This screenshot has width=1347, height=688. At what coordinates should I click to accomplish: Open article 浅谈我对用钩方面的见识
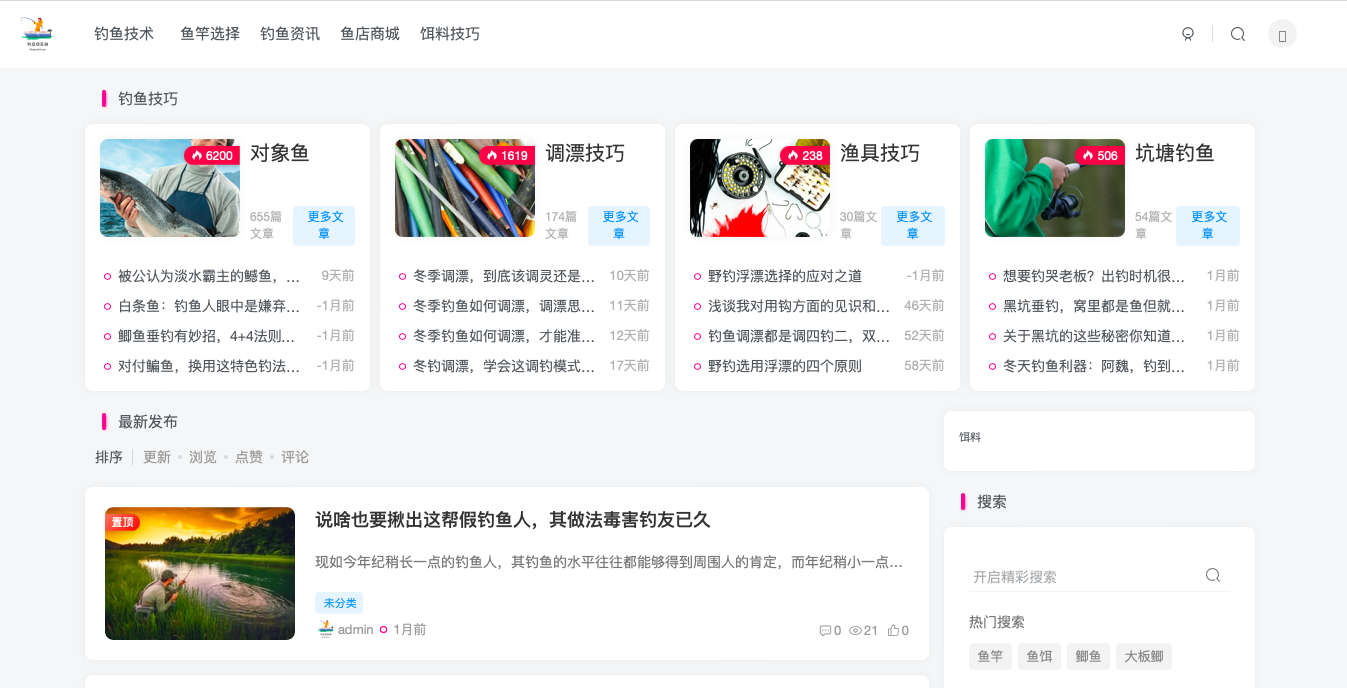pos(799,306)
